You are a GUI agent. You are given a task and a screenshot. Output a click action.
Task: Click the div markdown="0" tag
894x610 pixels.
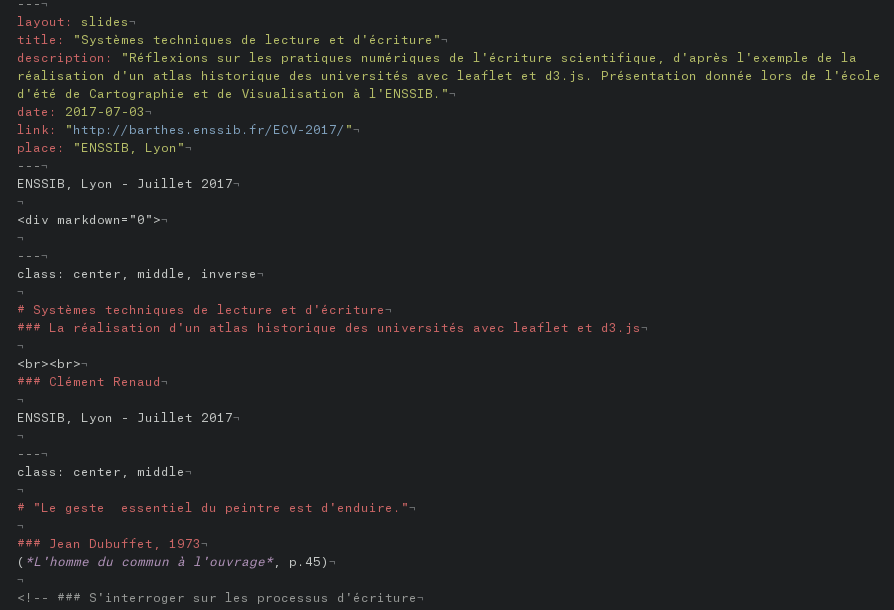click(88, 220)
